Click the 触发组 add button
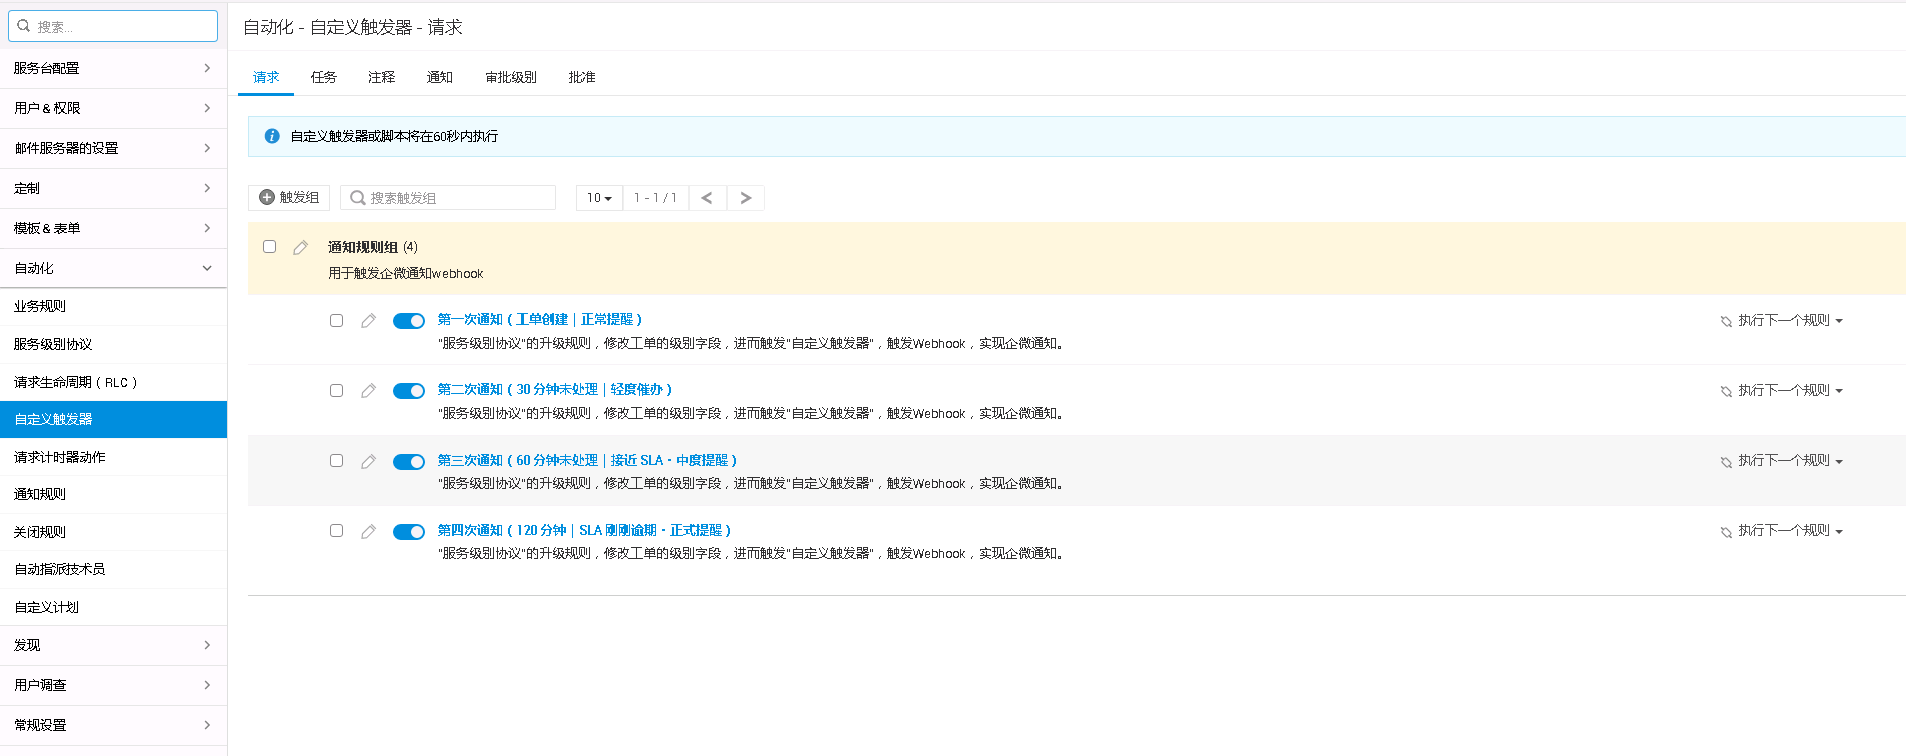1906x756 pixels. [289, 198]
